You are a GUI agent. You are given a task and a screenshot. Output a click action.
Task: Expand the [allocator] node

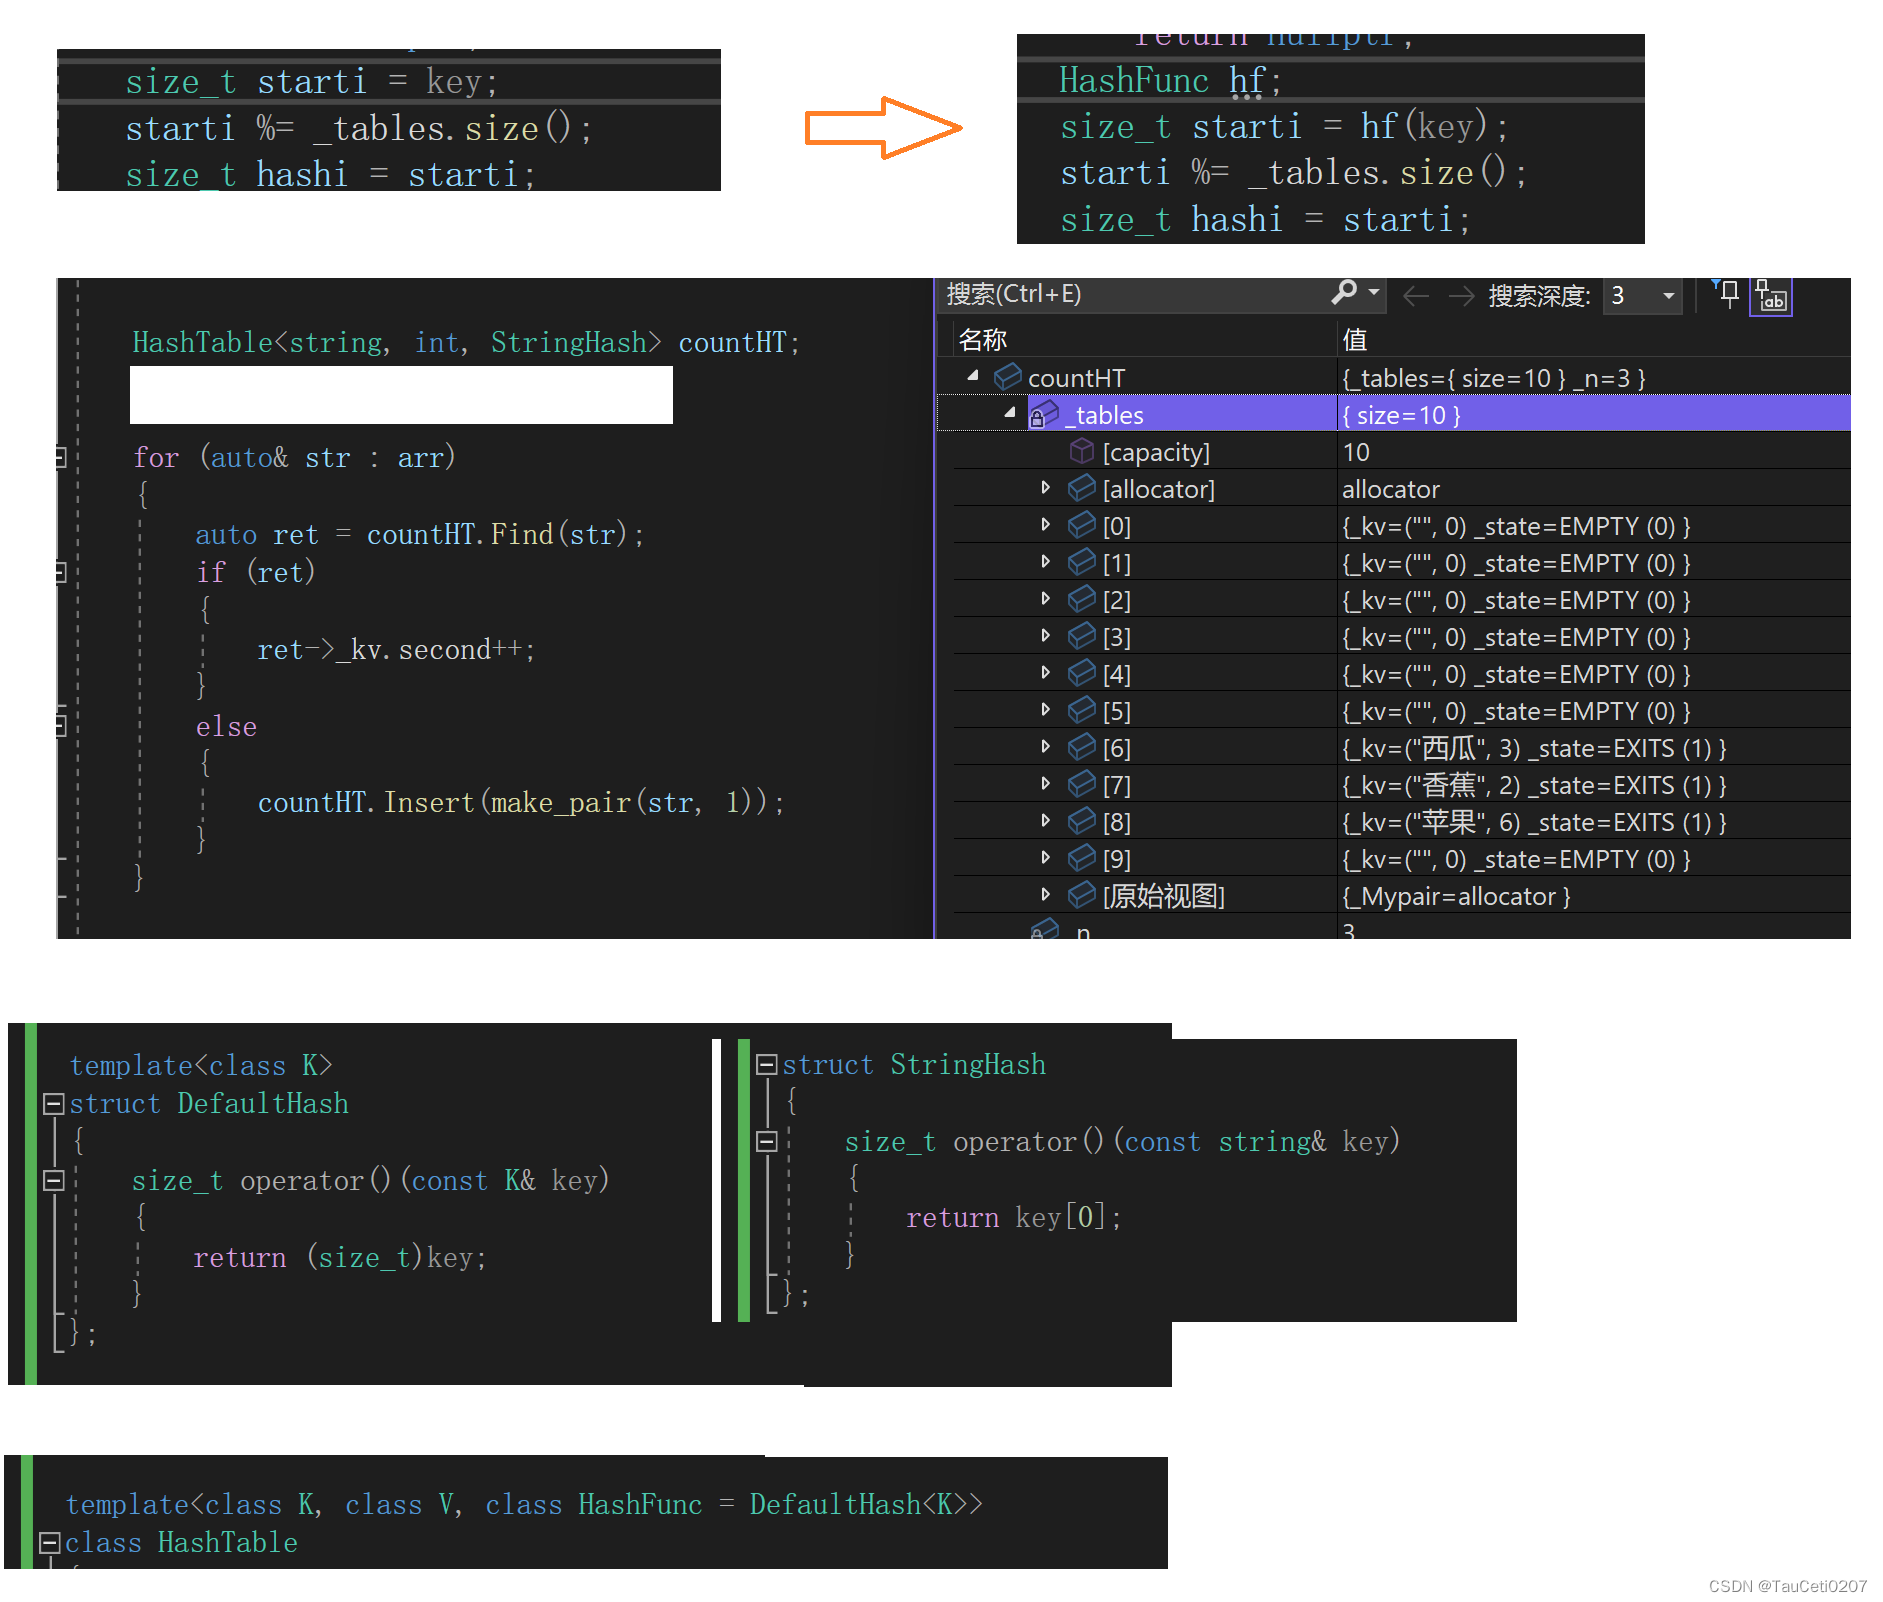(x=1045, y=487)
